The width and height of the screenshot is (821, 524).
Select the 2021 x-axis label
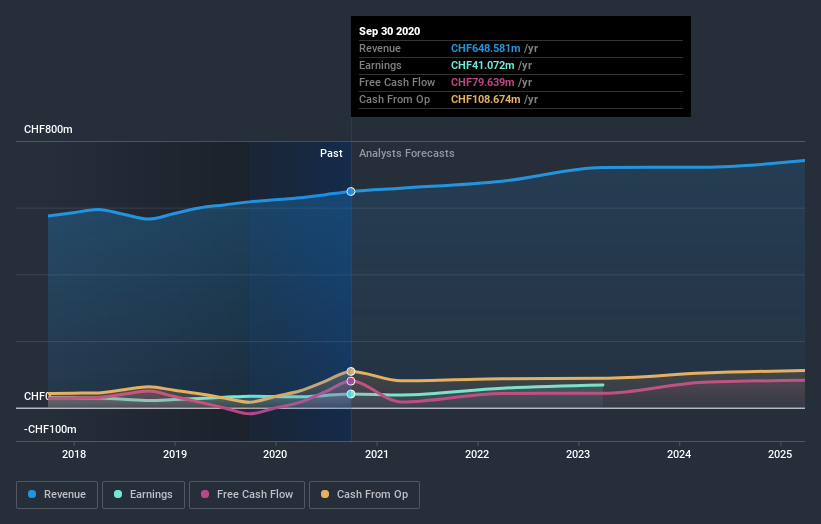coord(376,454)
